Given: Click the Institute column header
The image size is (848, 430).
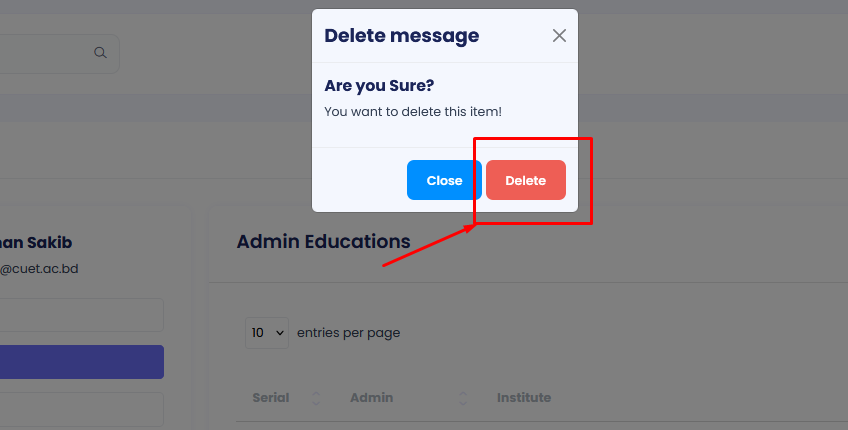Looking at the screenshot, I should (524, 398).
